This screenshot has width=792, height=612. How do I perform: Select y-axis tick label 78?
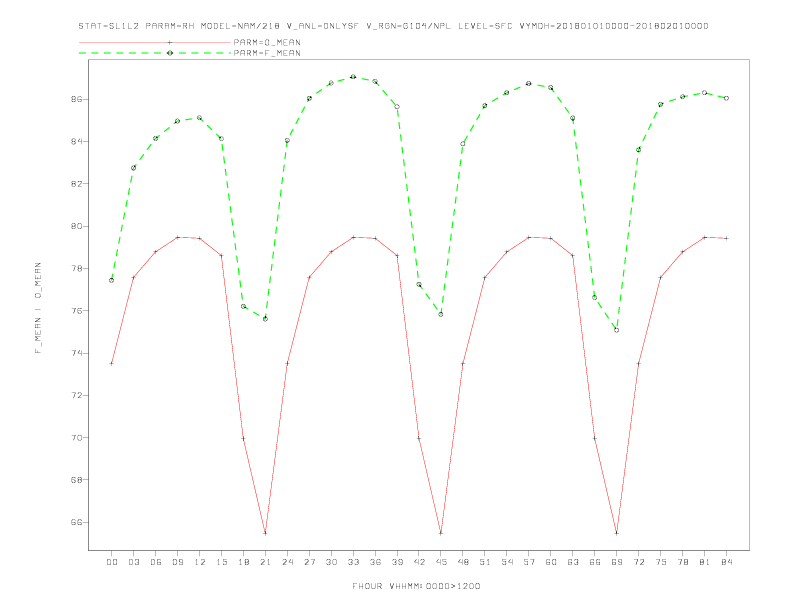[x=77, y=268]
